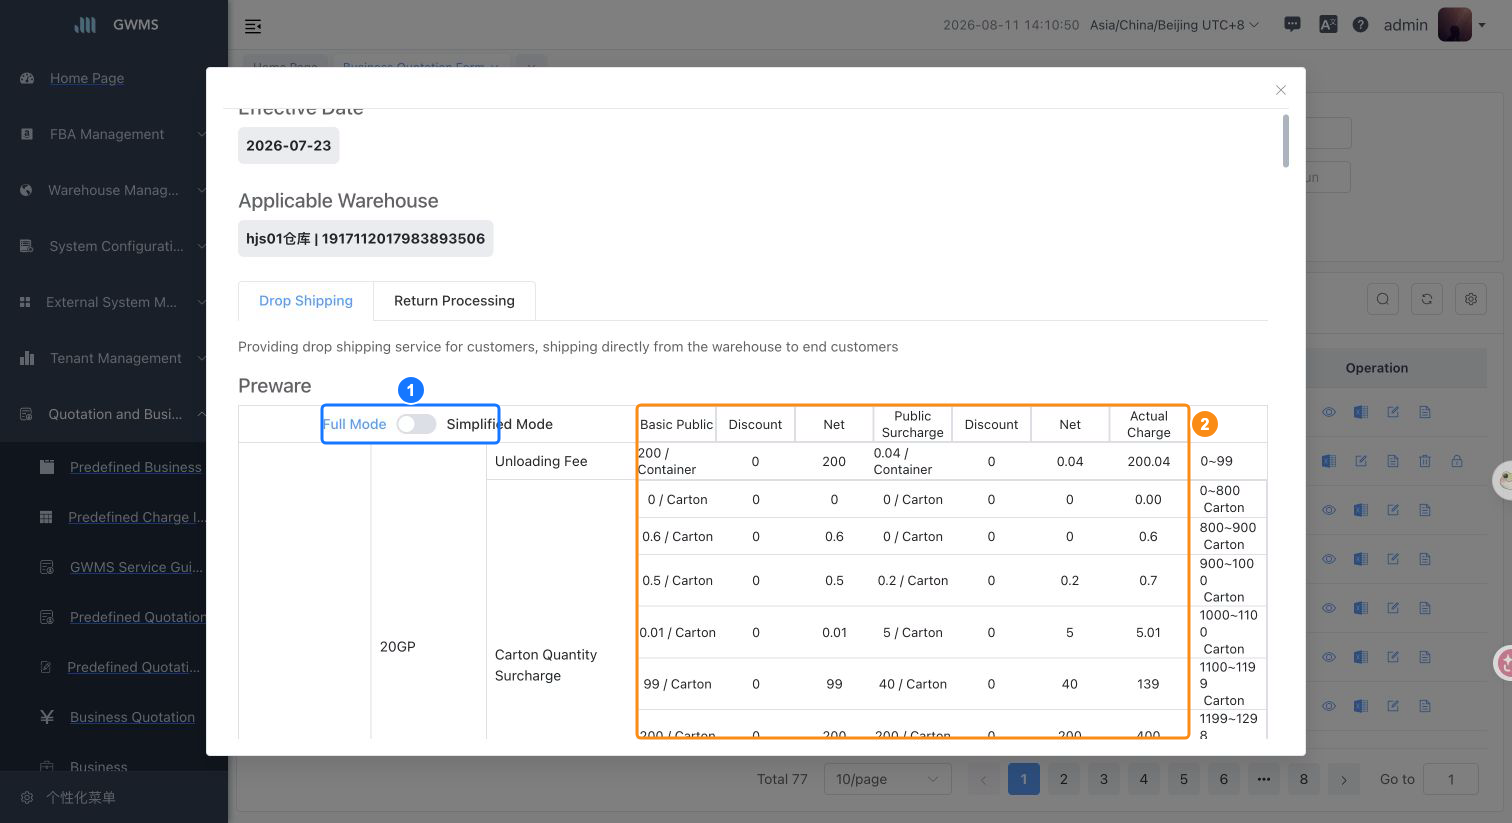Click the GWMS logo icon
This screenshot has width=1512, height=823.
pyautogui.click(x=86, y=25)
